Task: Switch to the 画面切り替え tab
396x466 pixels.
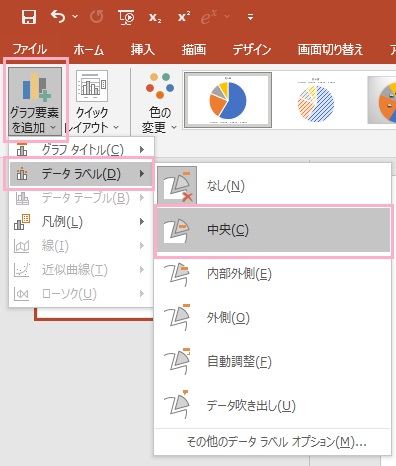Action: pyautogui.click(x=330, y=49)
